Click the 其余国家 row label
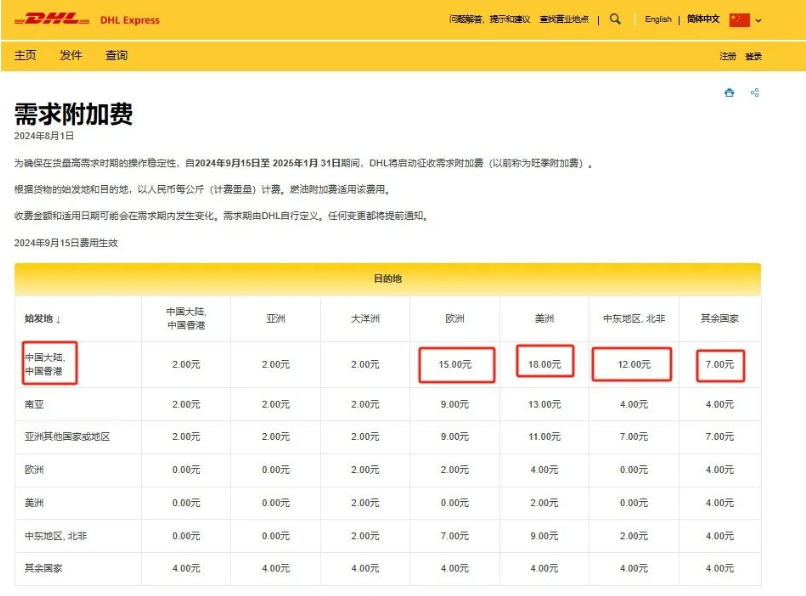 pyautogui.click(x=44, y=568)
